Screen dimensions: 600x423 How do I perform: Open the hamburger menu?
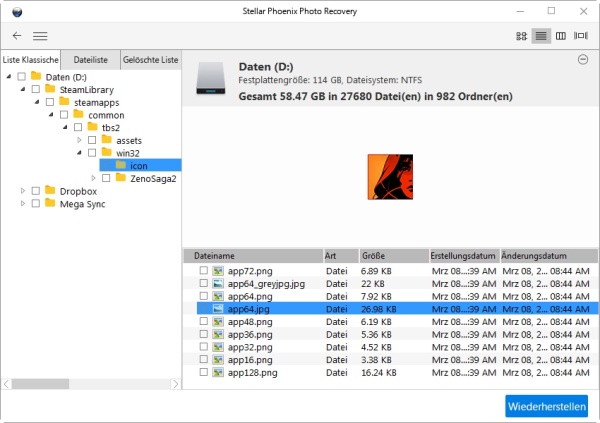tap(40, 36)
